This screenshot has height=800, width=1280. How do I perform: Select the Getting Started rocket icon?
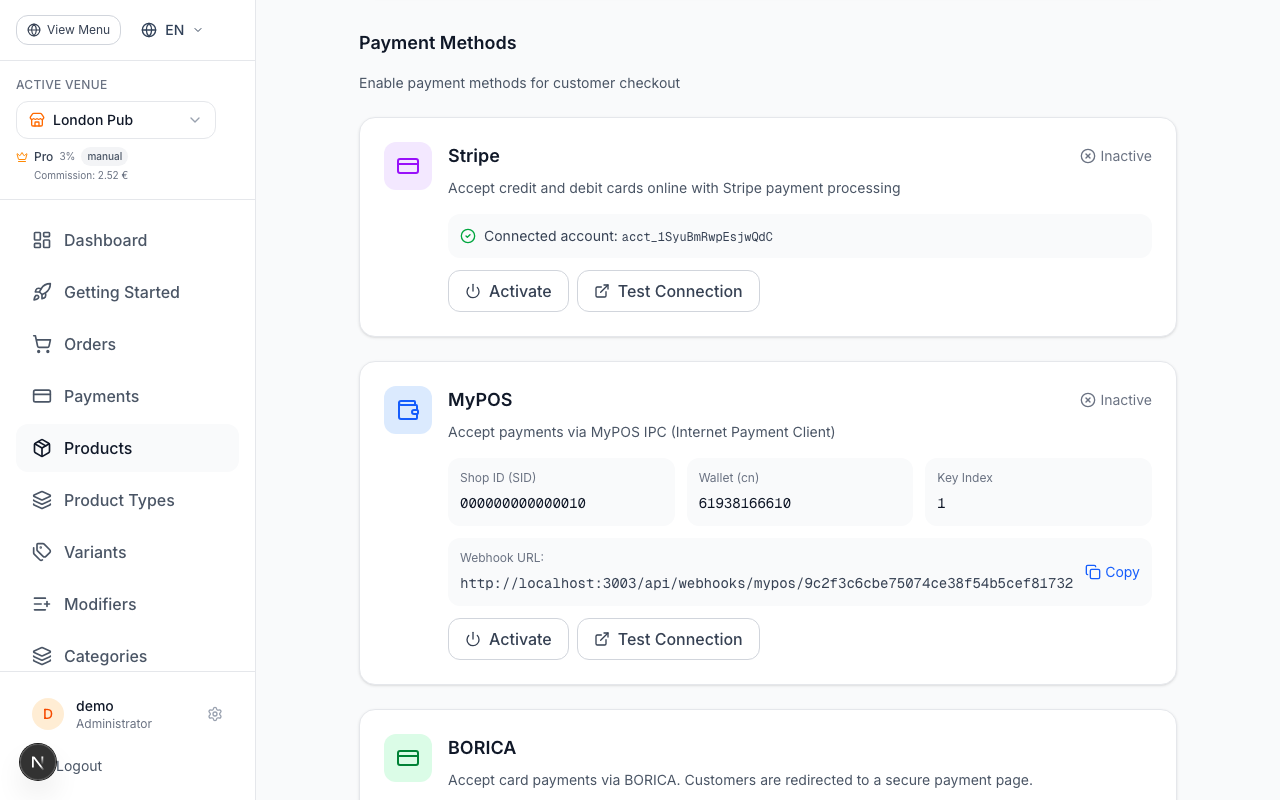coord(41,292)
